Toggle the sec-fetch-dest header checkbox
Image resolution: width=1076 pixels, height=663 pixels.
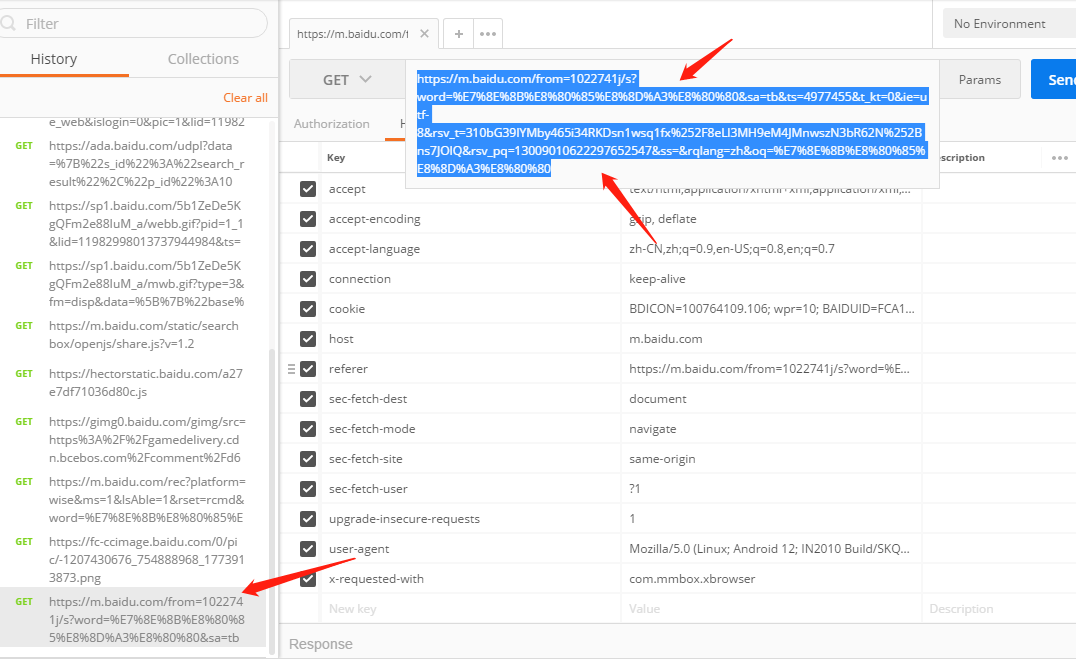308,399
